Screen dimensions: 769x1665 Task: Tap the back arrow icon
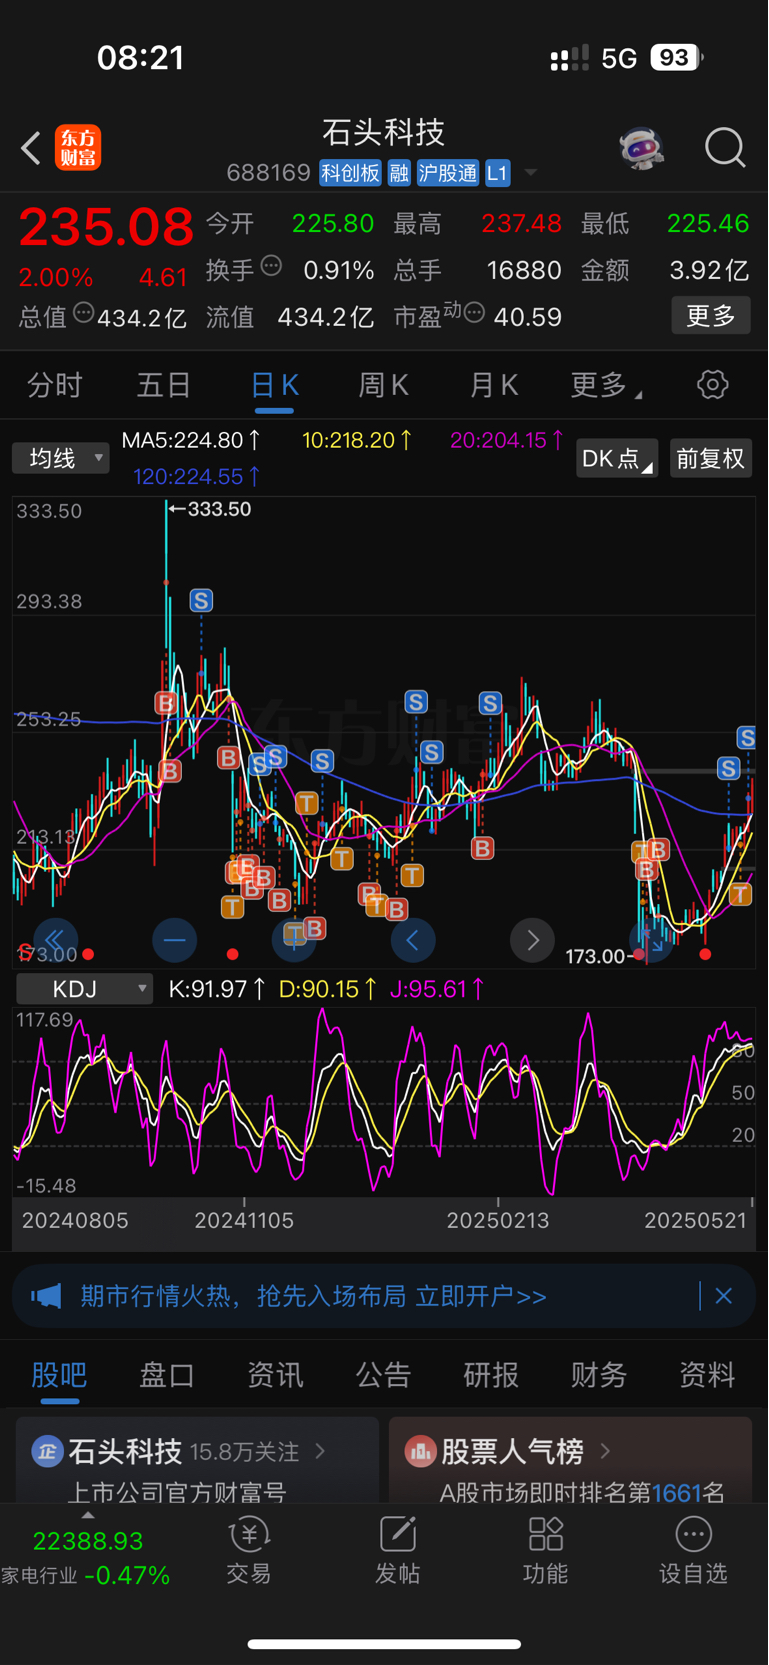point(31,149)
